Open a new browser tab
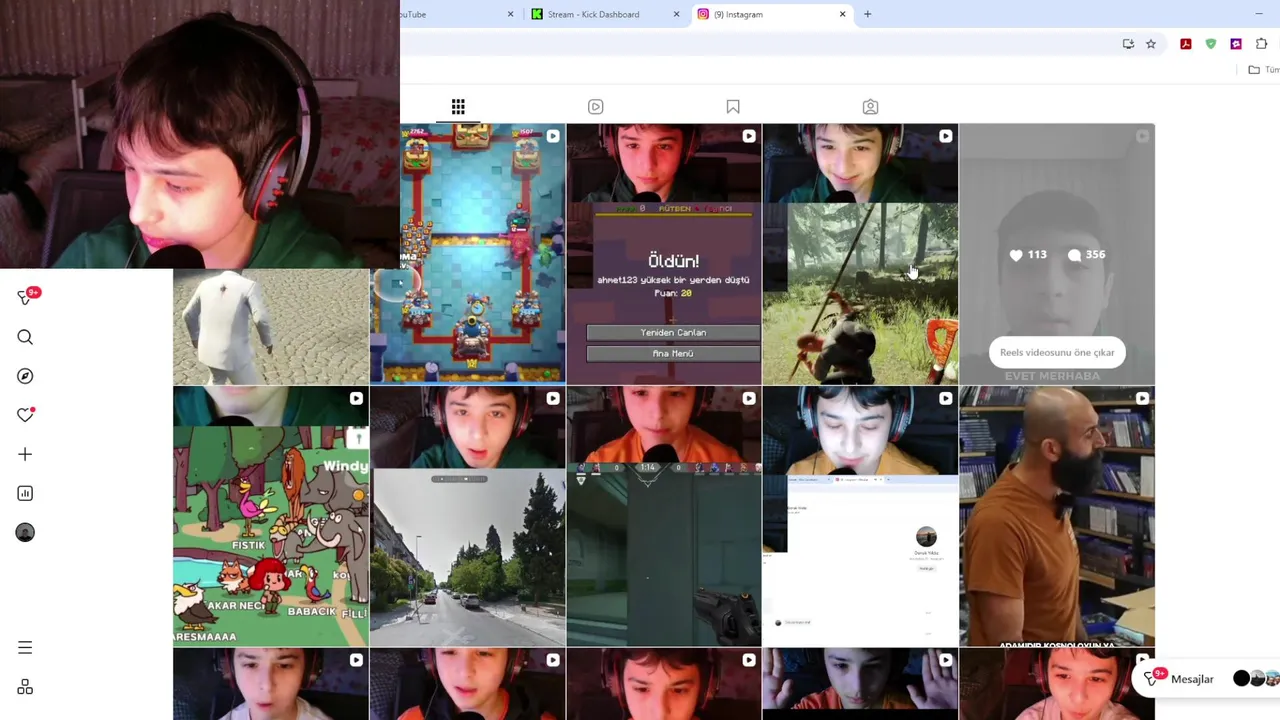Image resolution: width=1280 pixels, height=720 pixels. point(867,14)
